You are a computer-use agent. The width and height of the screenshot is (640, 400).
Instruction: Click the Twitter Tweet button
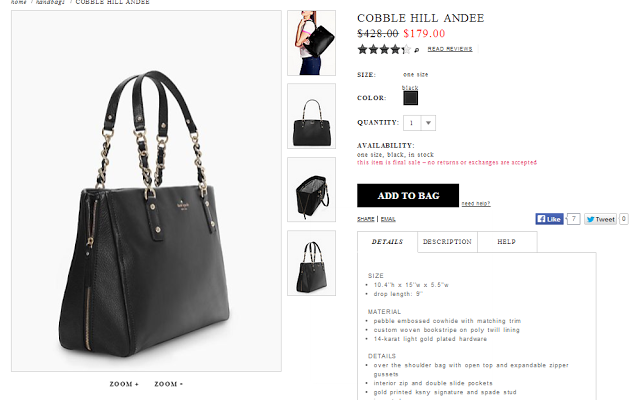tap(600, 219)
